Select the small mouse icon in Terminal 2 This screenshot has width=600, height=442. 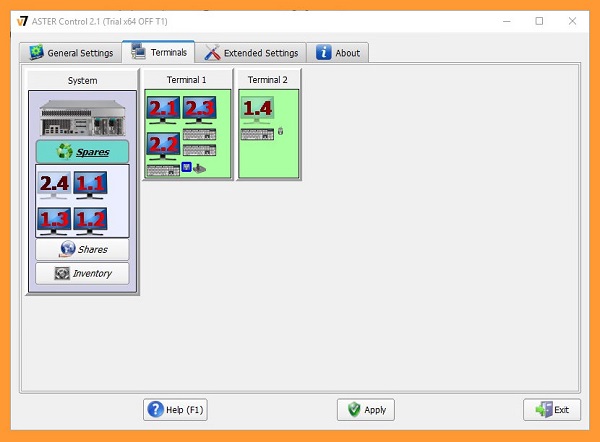[280, 131]
